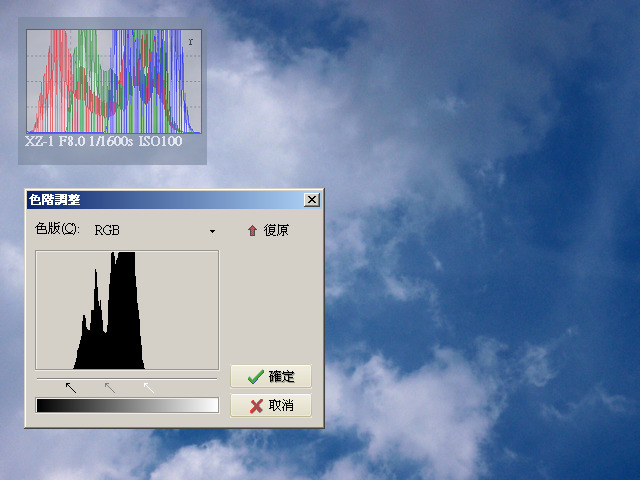Close the 色階調整 dialog

pyautogui.click(x=312, y=200)
